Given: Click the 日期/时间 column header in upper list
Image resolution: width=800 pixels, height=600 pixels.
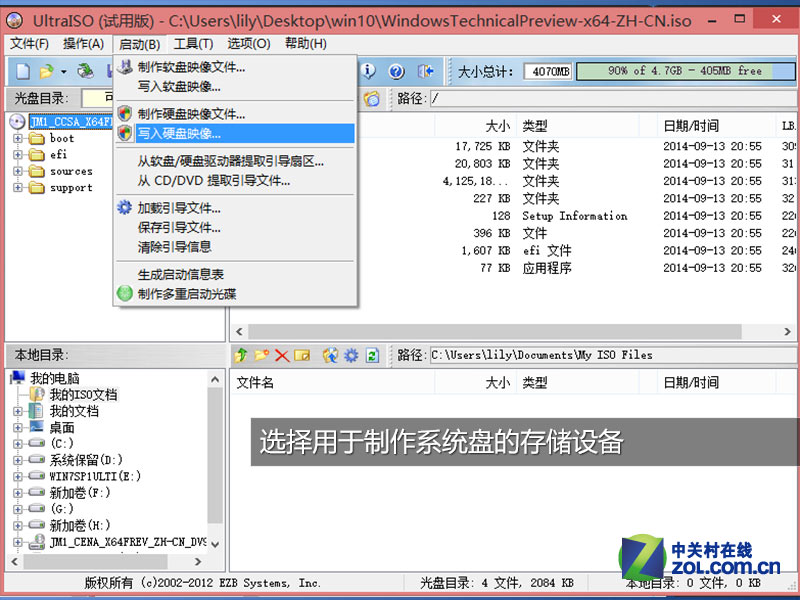Looking at the screenshot, I should coord(716,126).
